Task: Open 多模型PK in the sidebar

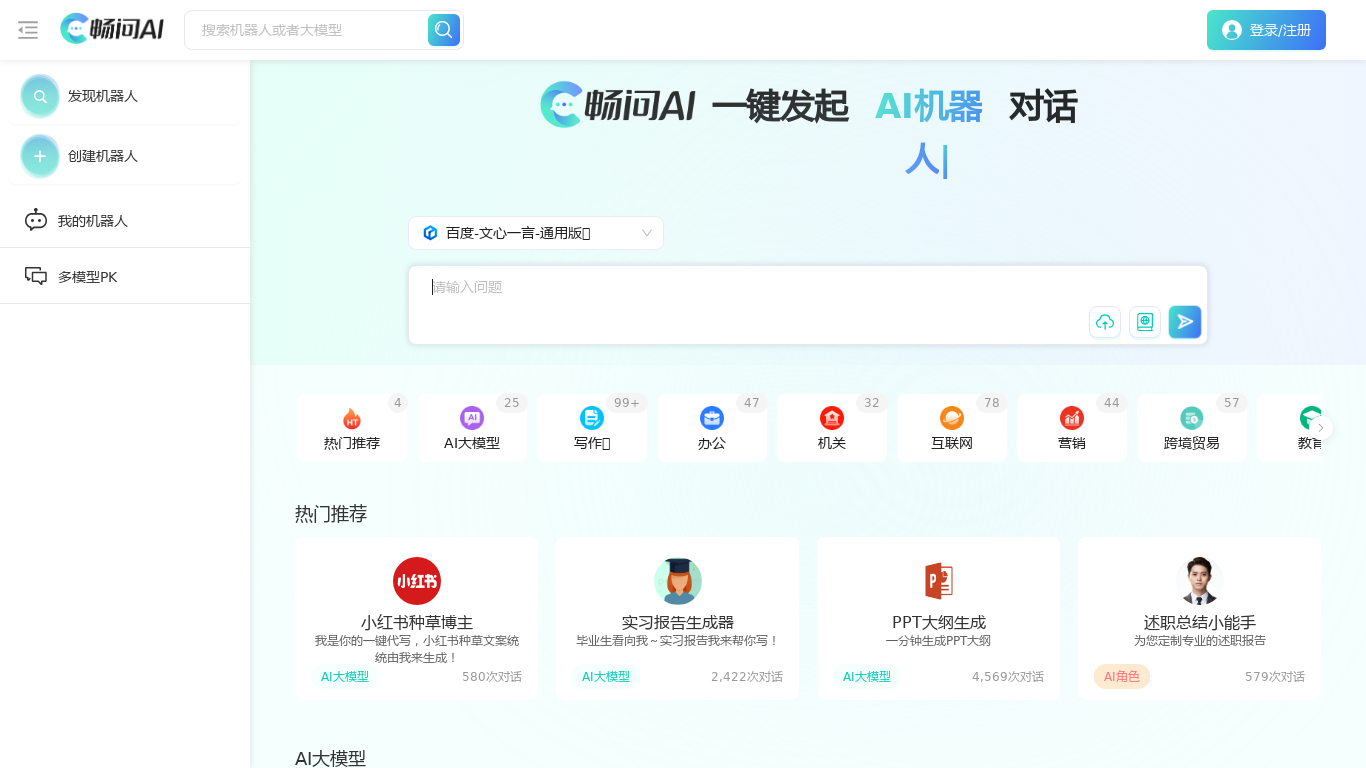Action: pos(125,276)
